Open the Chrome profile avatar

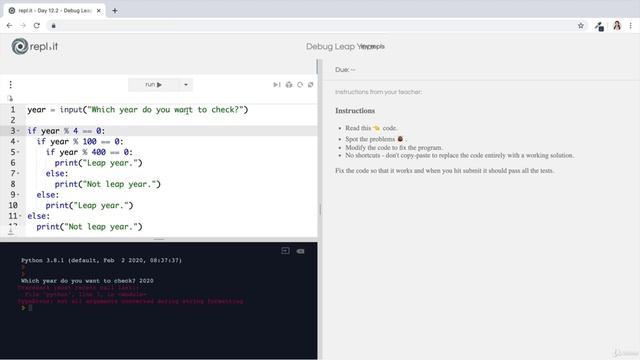click(617, 26)
